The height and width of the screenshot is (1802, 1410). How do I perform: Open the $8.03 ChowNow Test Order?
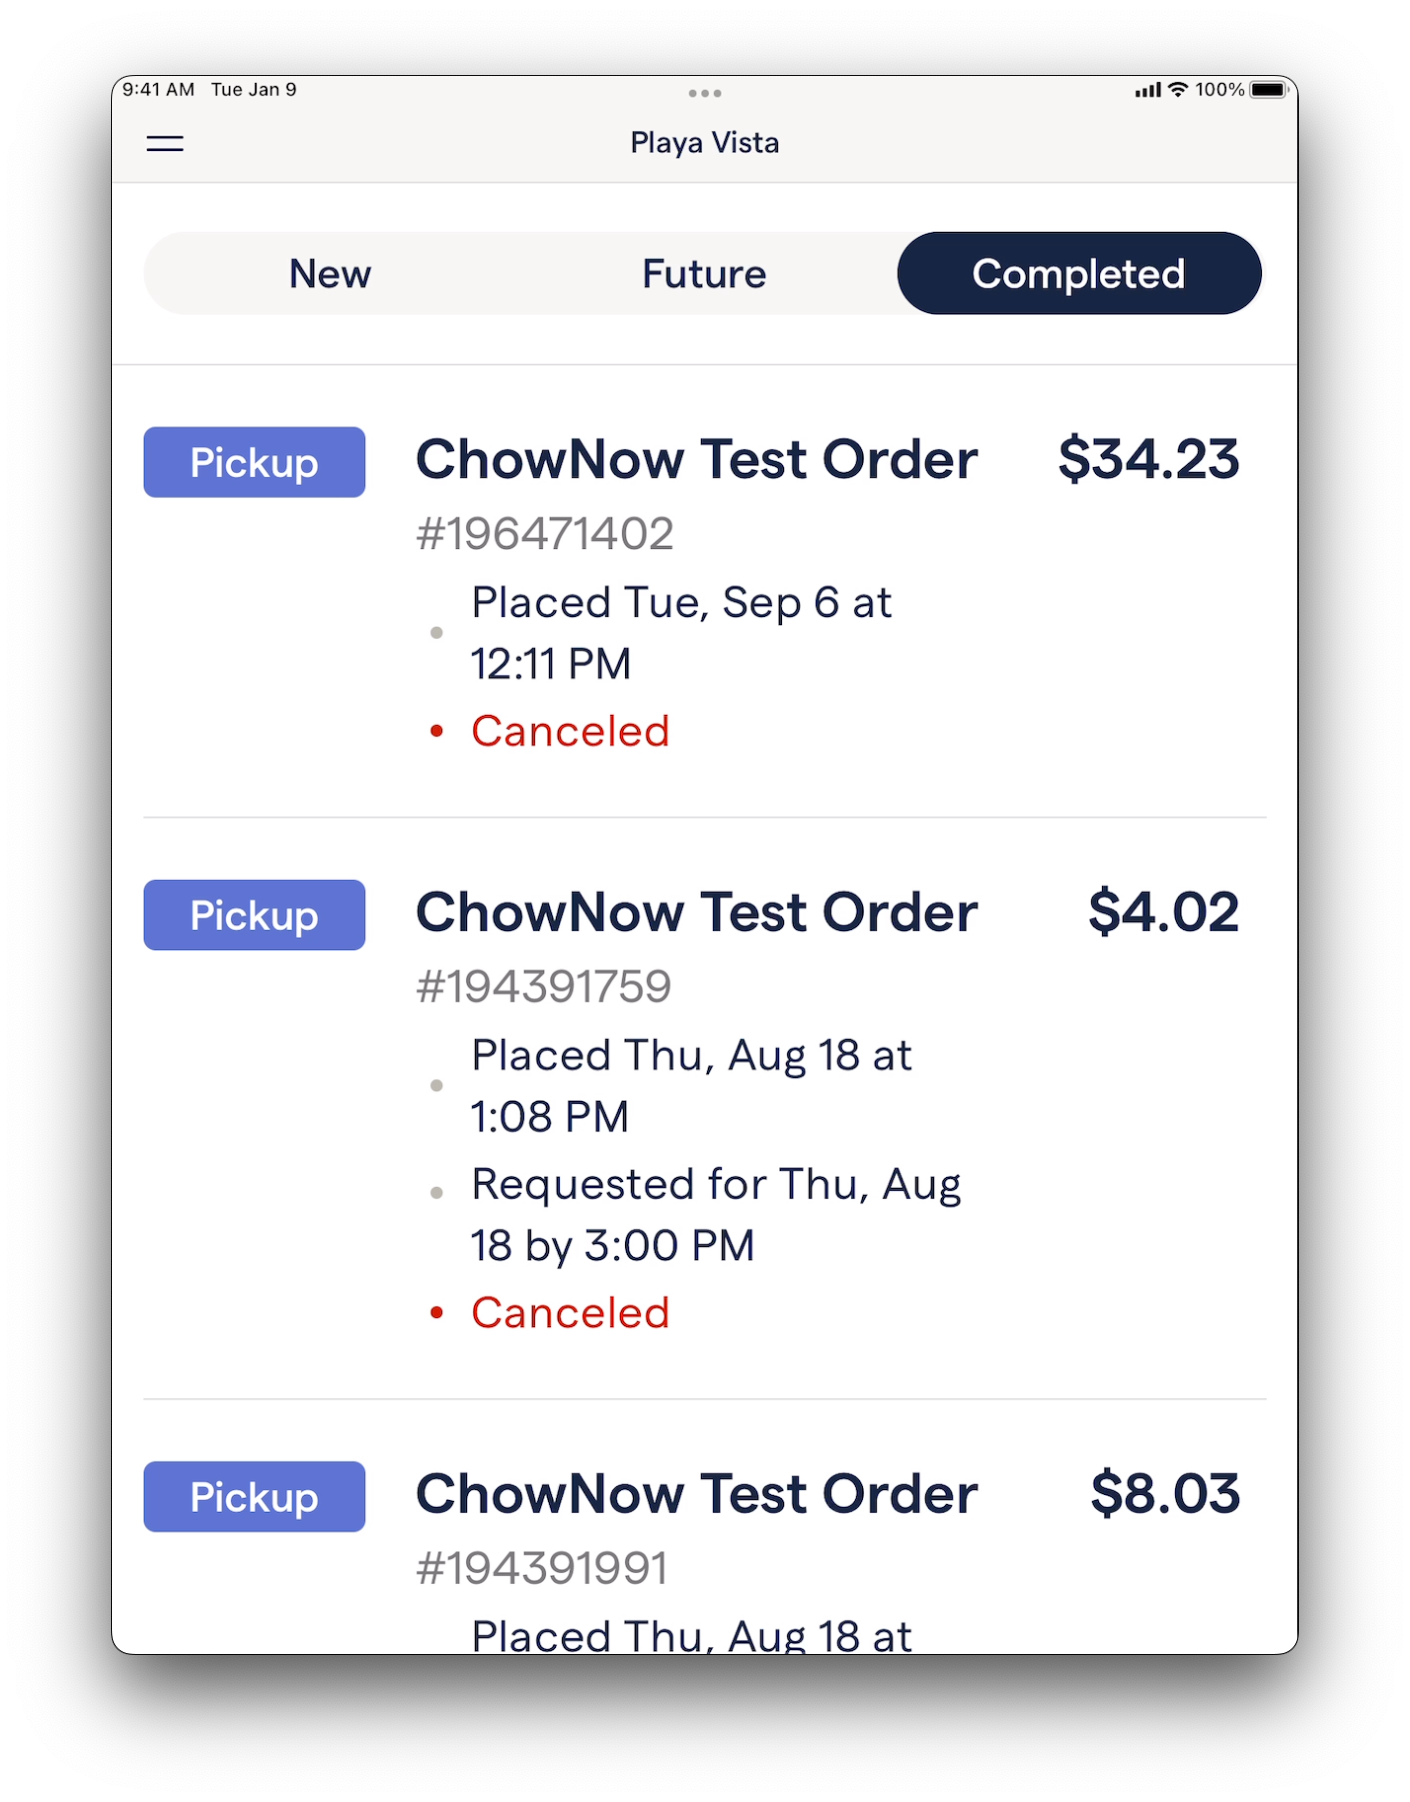(696, 1495)
